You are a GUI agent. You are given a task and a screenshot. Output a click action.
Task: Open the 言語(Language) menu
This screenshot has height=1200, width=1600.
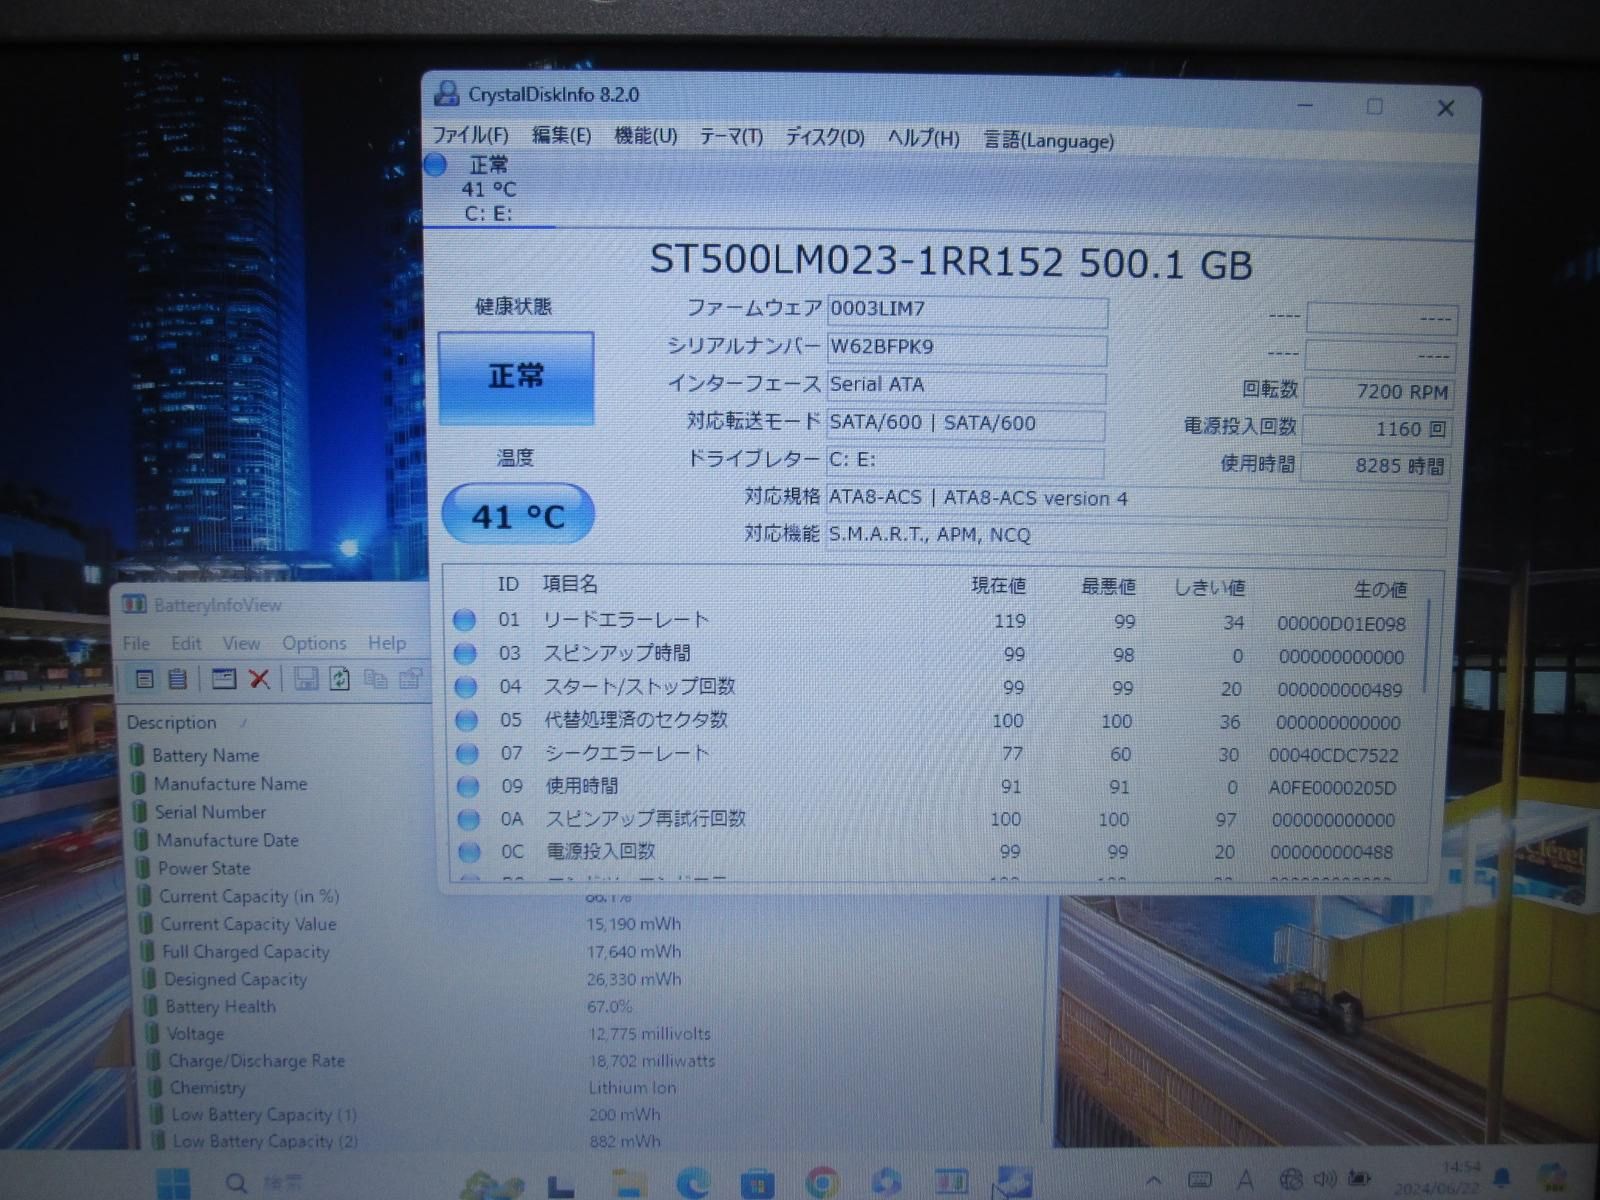tap(1048, 140)
